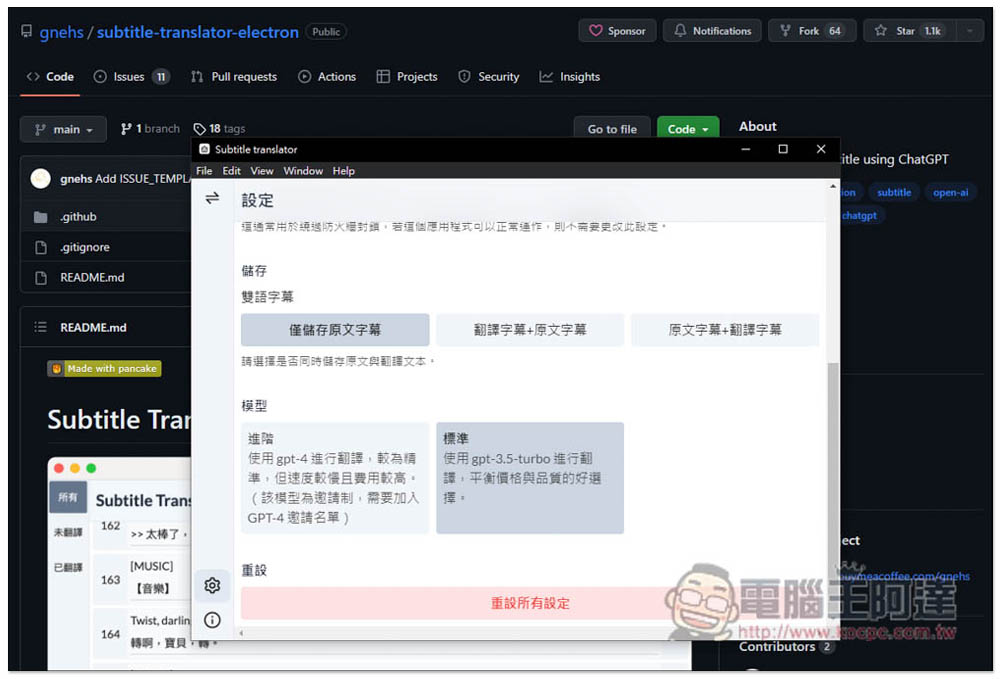Open the Edit menu in Subtitle translator
This screenshot has height=679, width=1000.
231,171
